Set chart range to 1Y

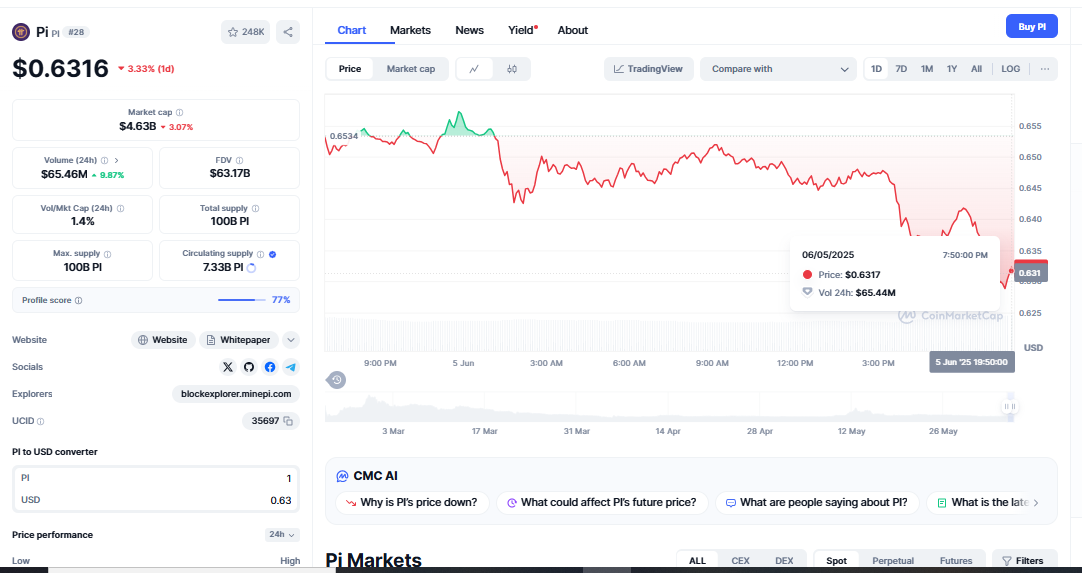coord(952,69)
